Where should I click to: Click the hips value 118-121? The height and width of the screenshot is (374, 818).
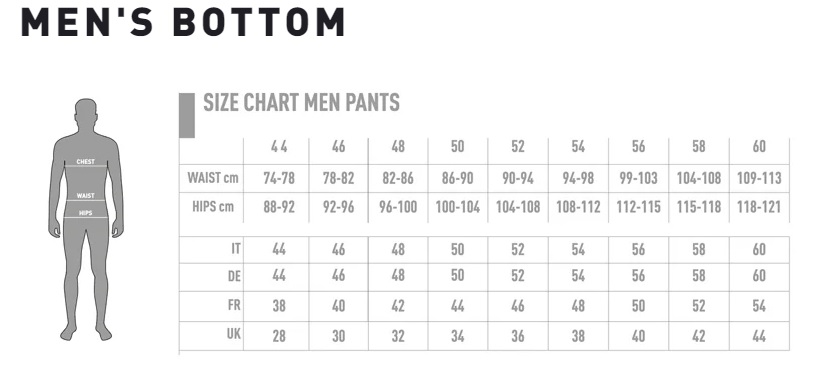point(759,207)
